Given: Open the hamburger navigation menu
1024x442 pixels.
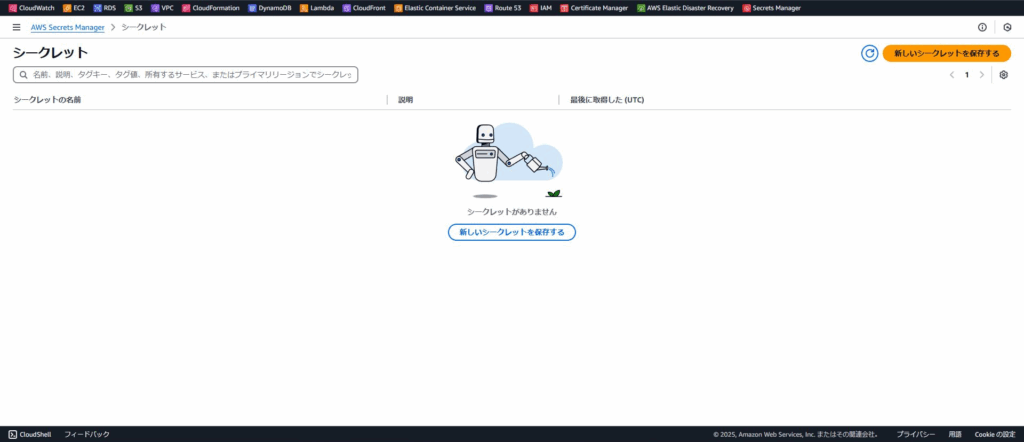Looking at the screenshot, I should [16, 27].
